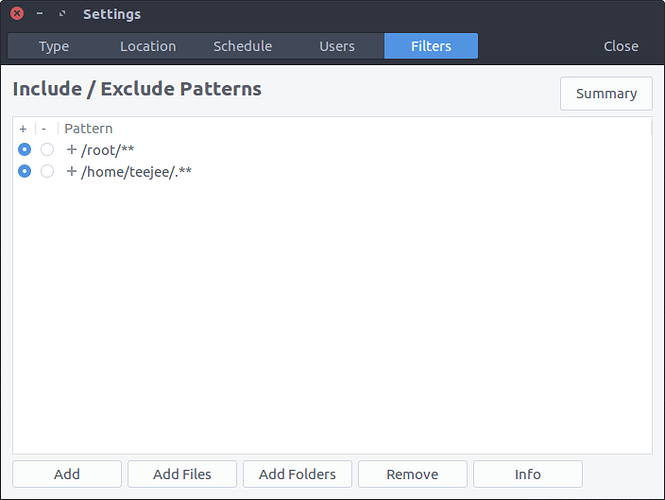The height and width of the screenshot is (500, 665).
Task: Click Add Folders button
Action: click(297, 474)
